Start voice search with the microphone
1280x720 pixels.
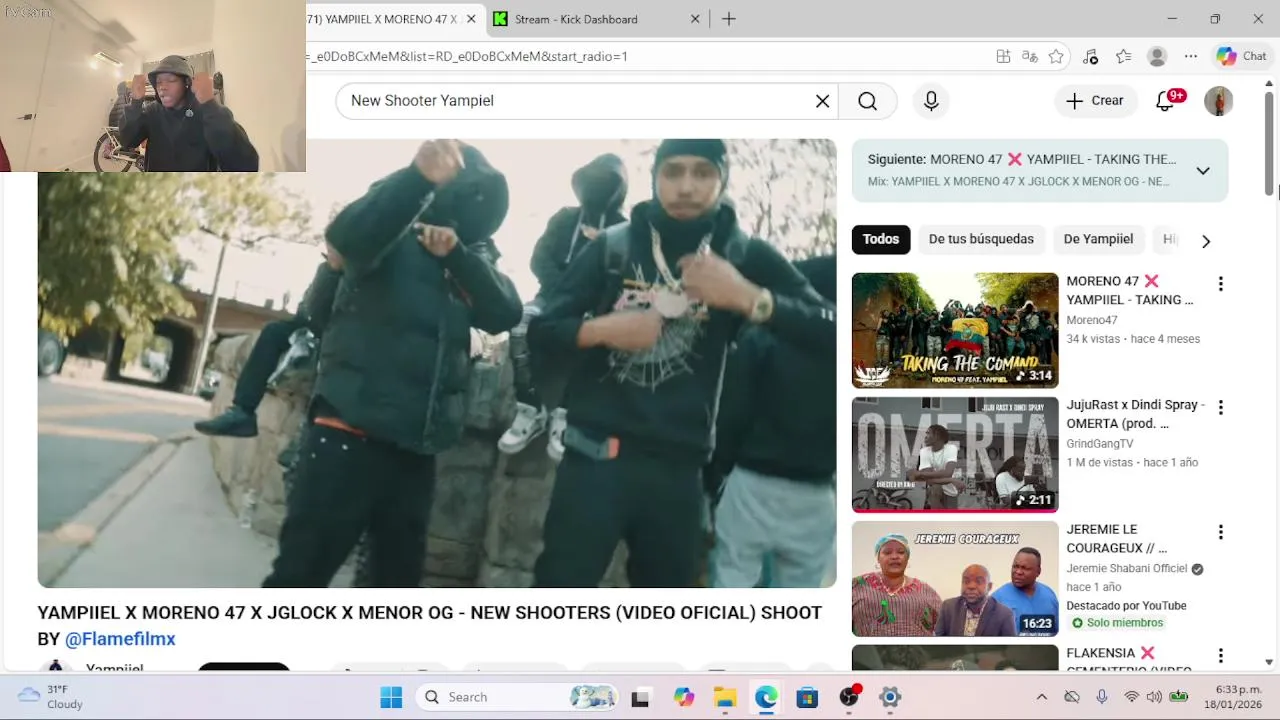[931, 101]
